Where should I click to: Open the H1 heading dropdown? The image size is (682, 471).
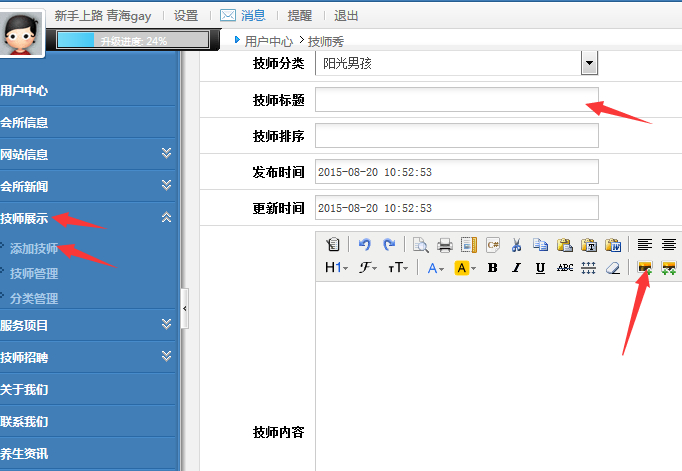point(336,268)
